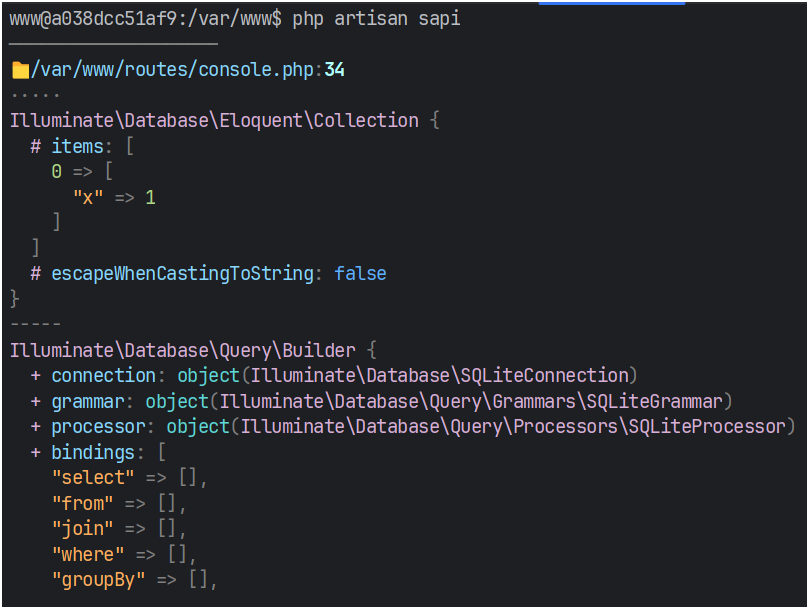Click the hash symbol before items

point(35,147)
